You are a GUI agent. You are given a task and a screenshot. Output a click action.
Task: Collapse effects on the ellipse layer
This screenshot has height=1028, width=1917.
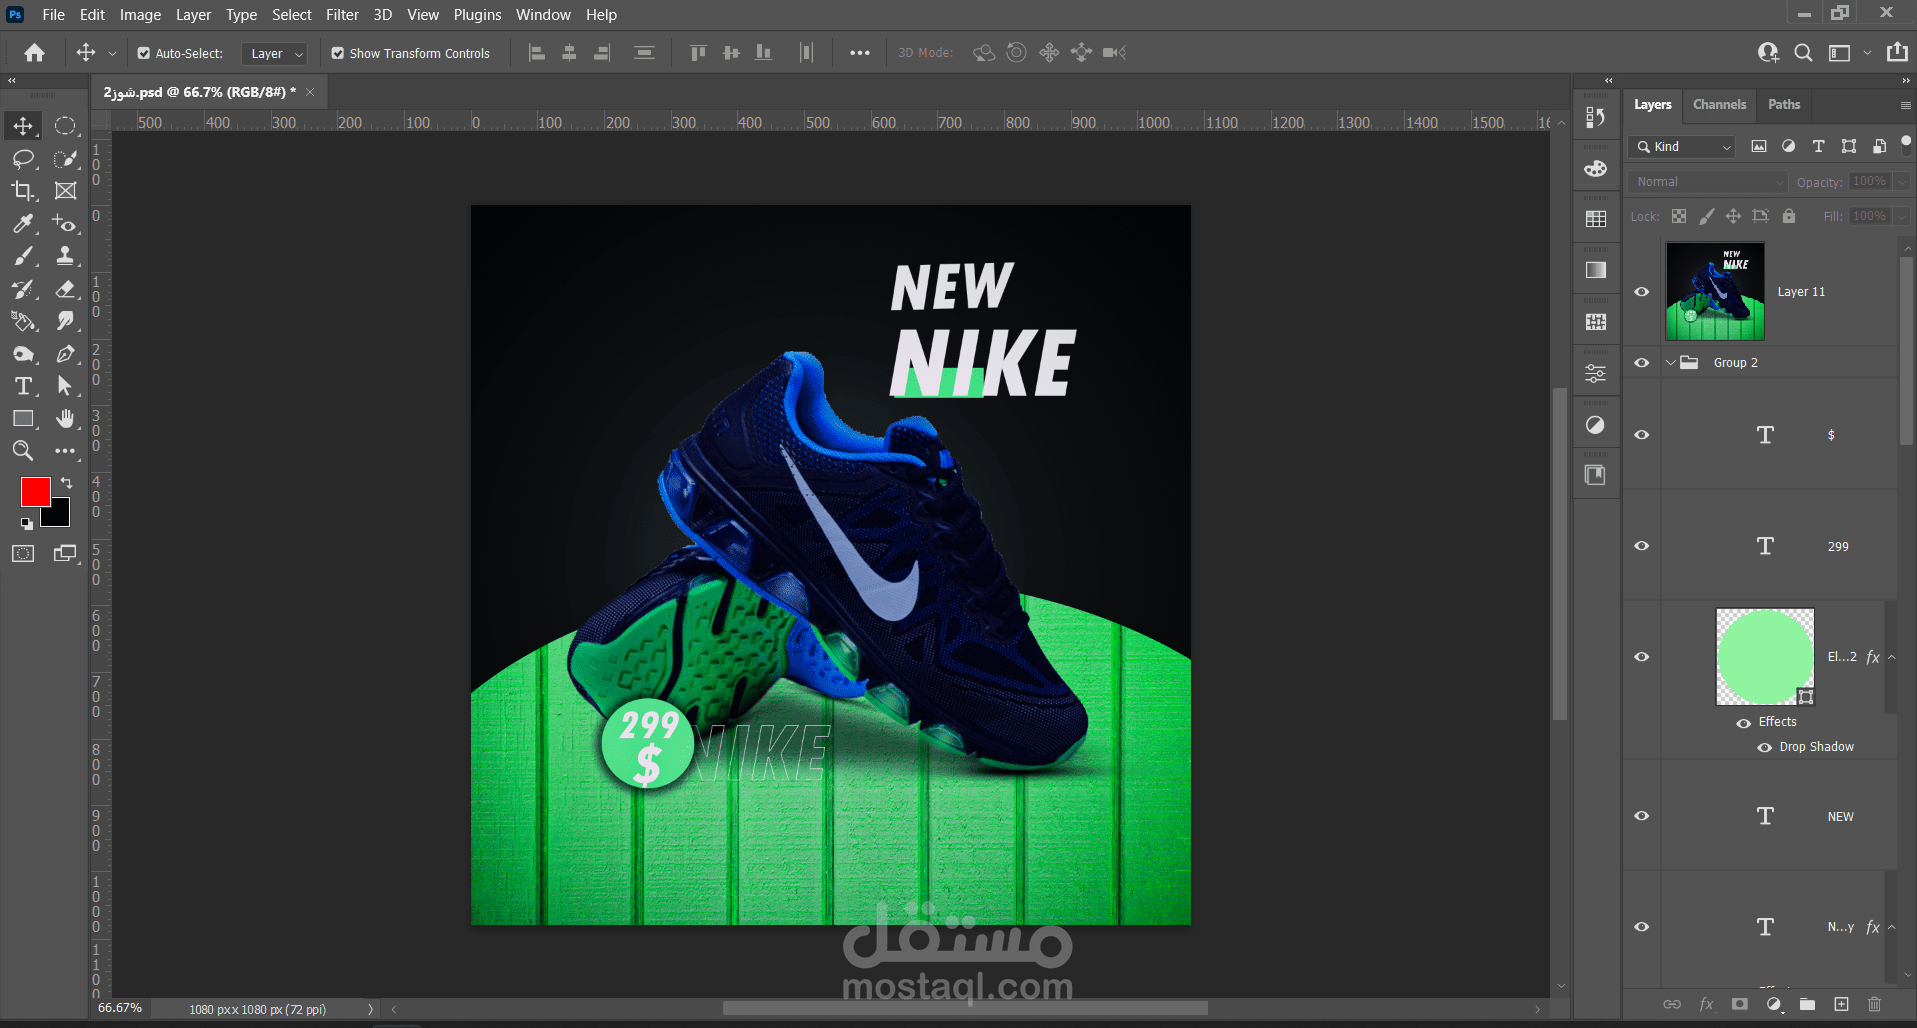tap(1891, 657)
